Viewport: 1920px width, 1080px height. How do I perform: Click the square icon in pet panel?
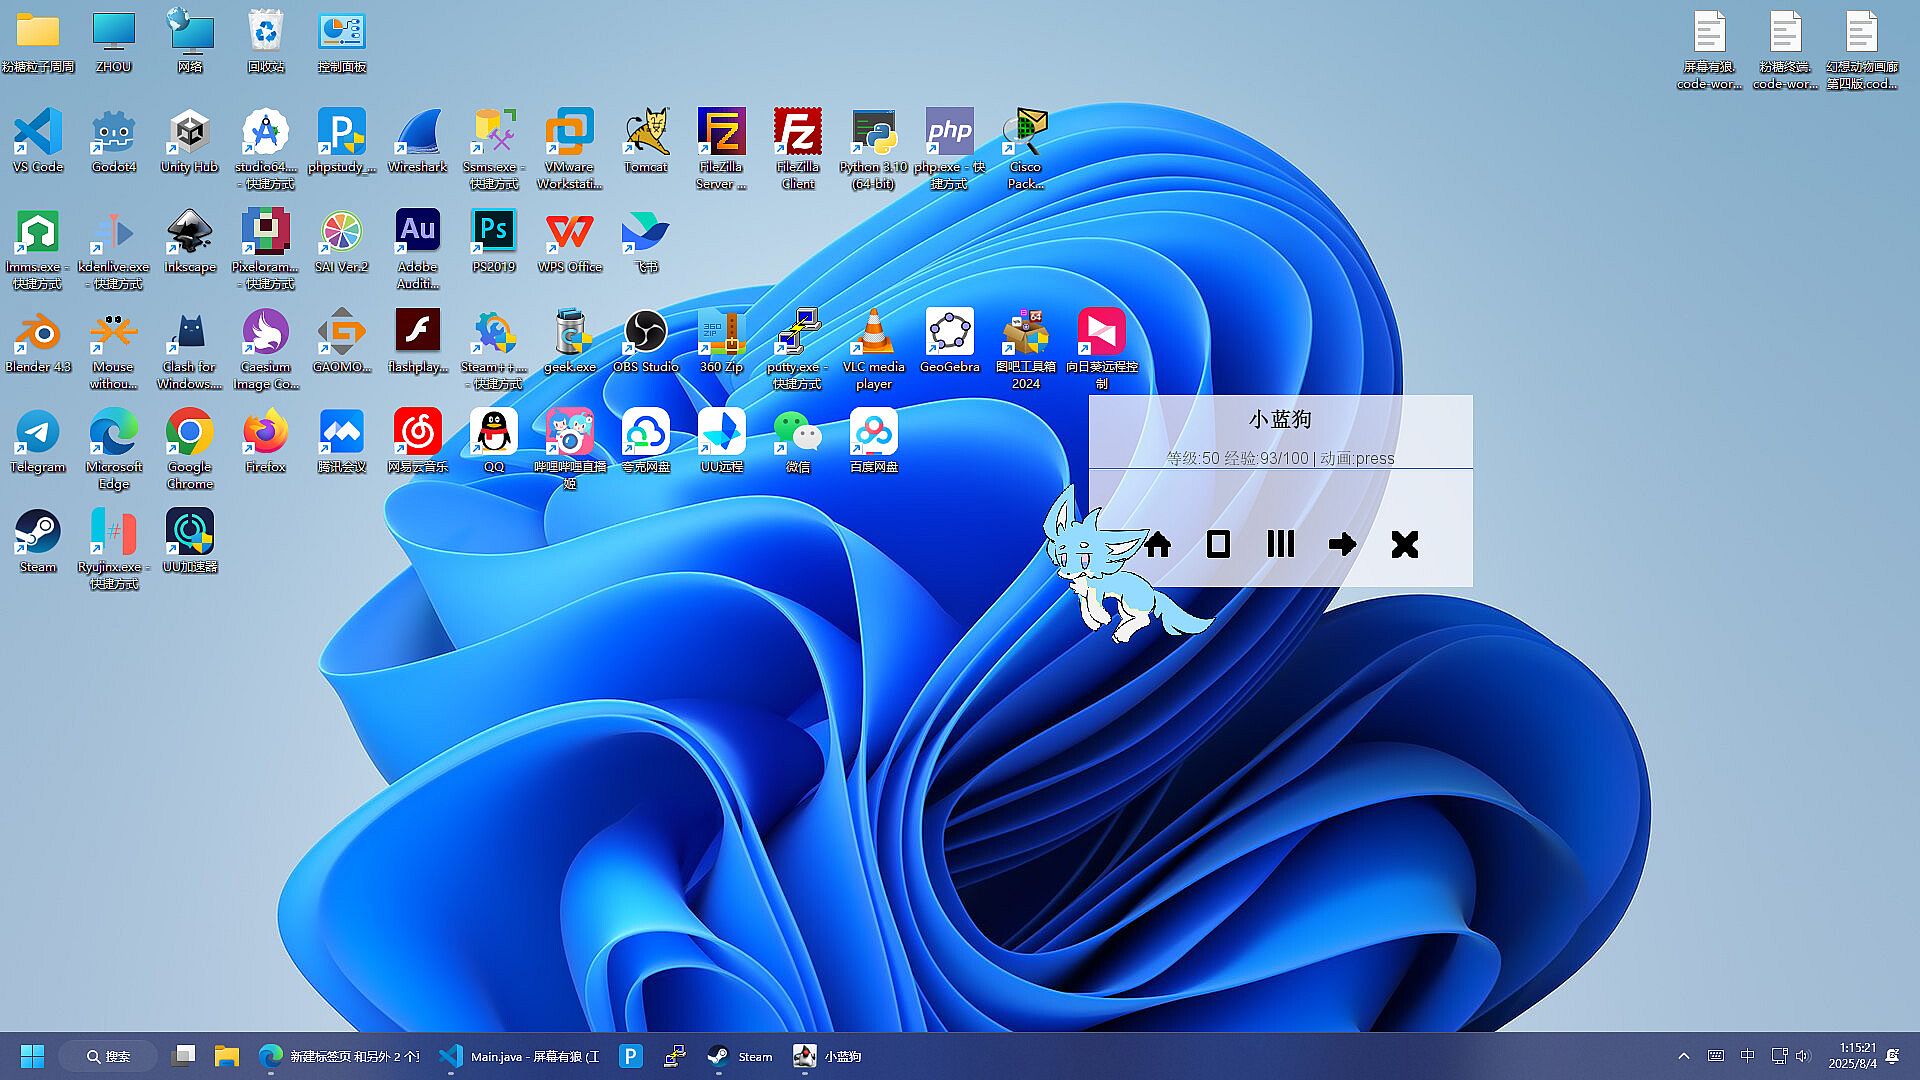[1218, 544]
